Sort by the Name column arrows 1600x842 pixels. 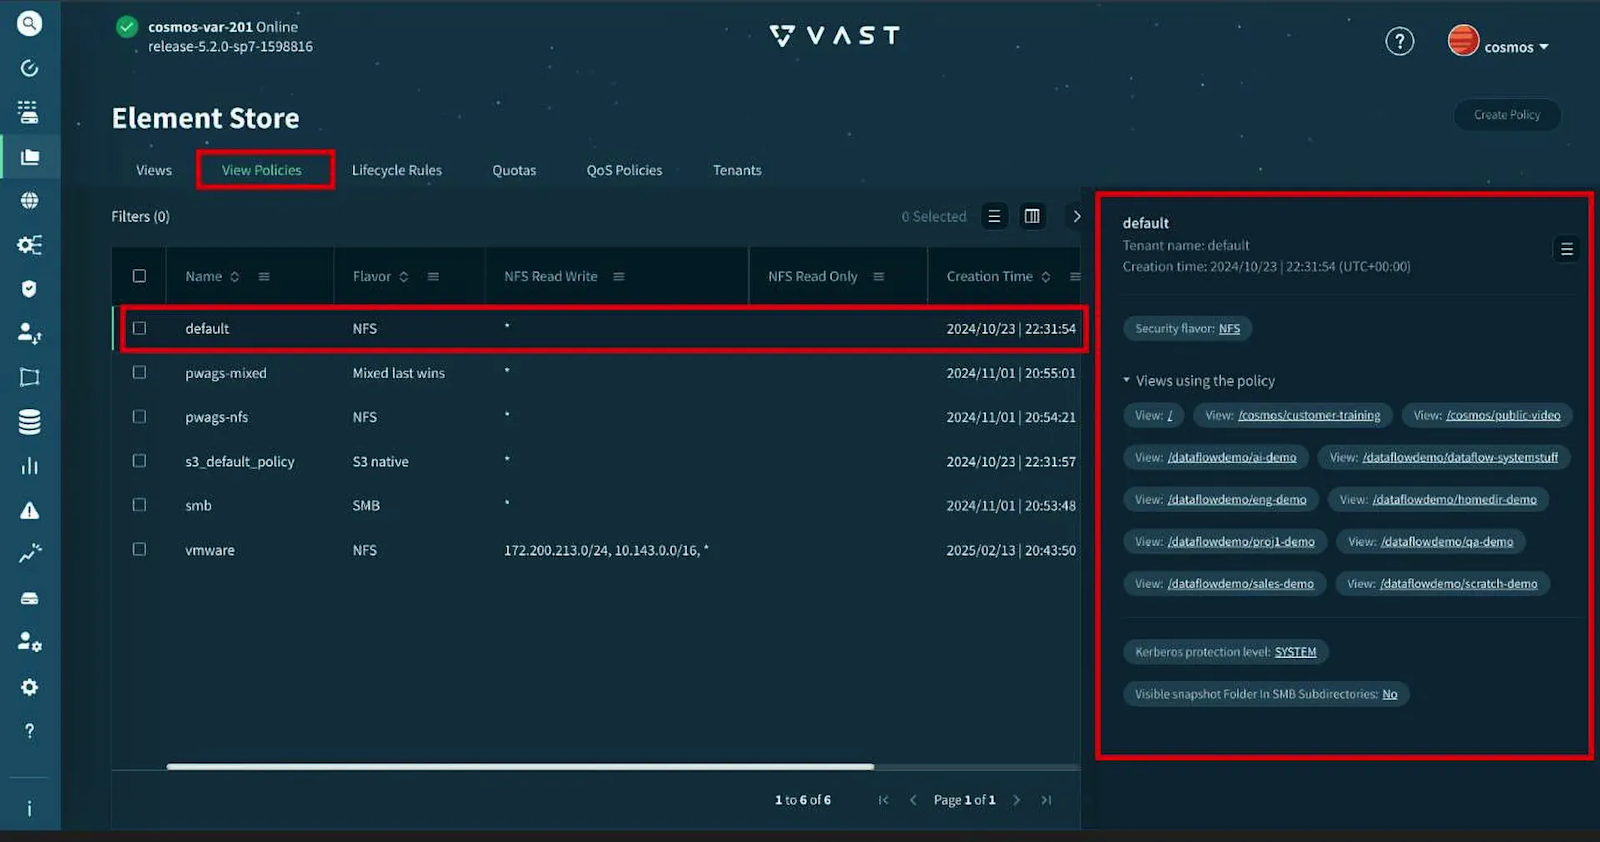coord(235,277)
